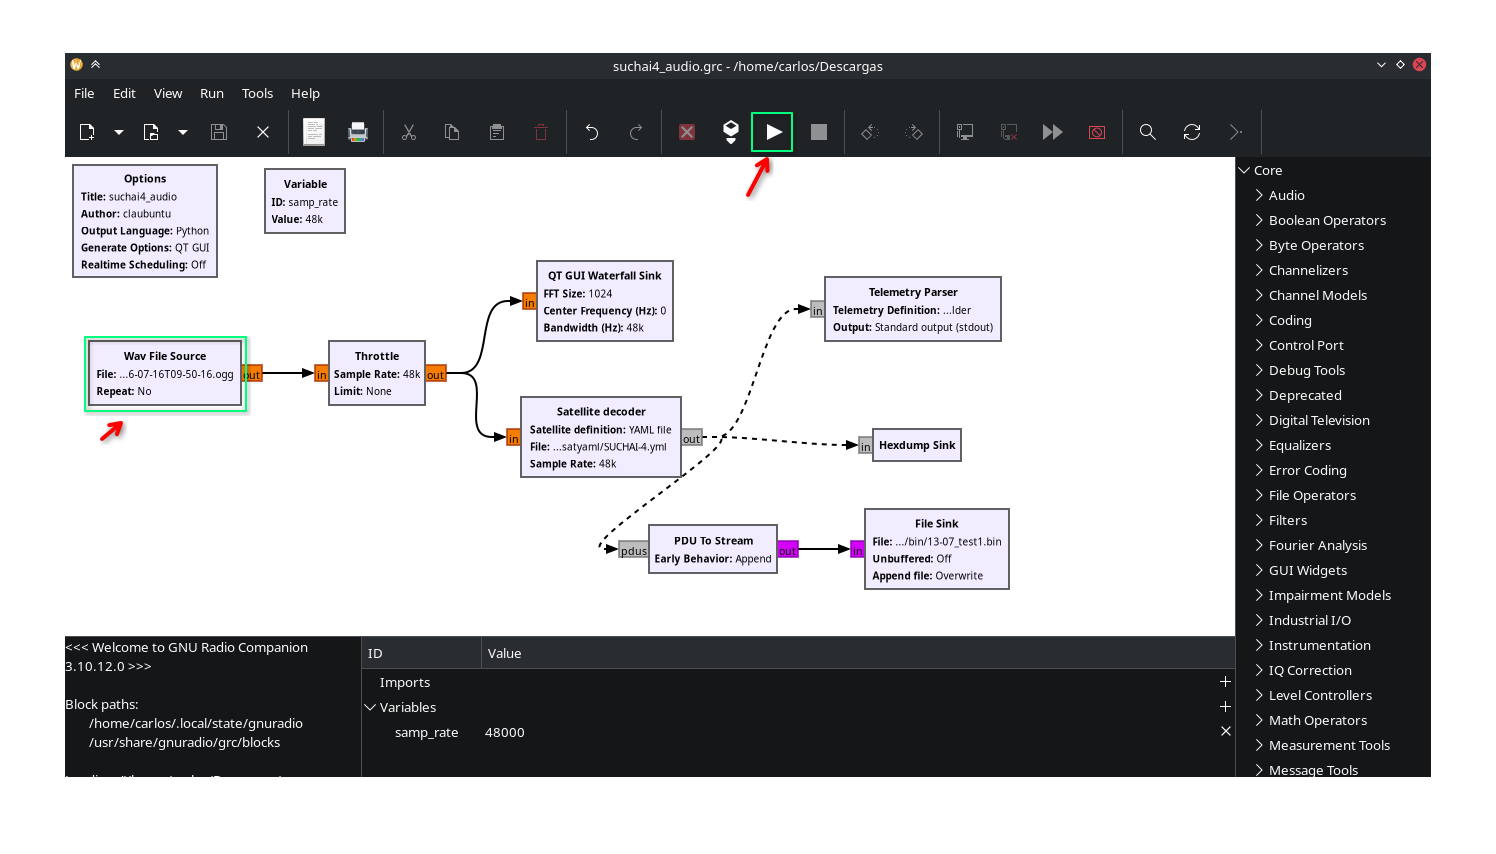The height and width of the screenshot is (854, 1496).
Task: Expand the GUI Widgets category
Action: [1259, 570]
